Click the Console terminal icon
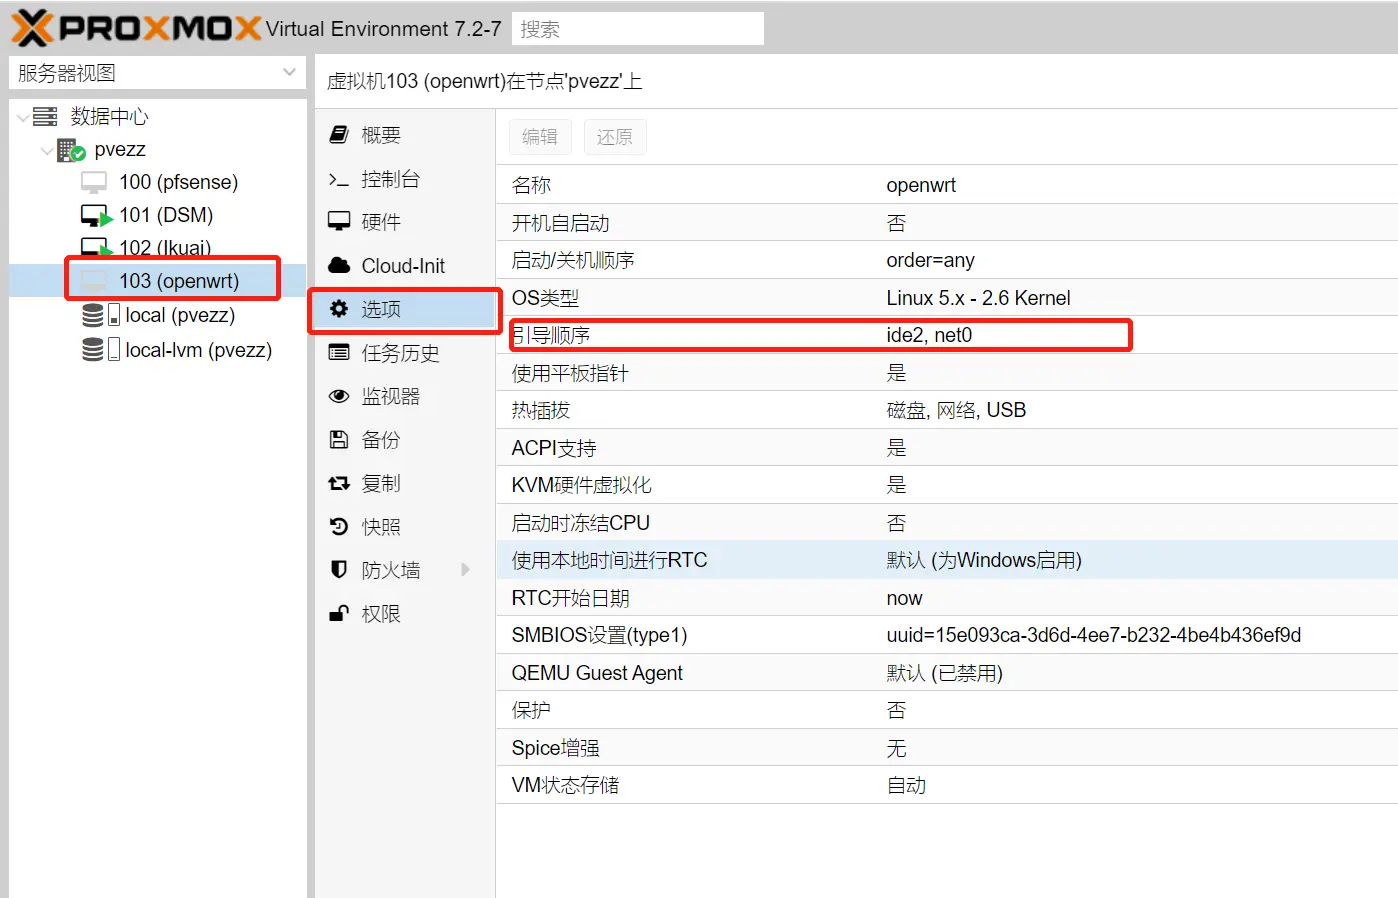 point(339,179)
